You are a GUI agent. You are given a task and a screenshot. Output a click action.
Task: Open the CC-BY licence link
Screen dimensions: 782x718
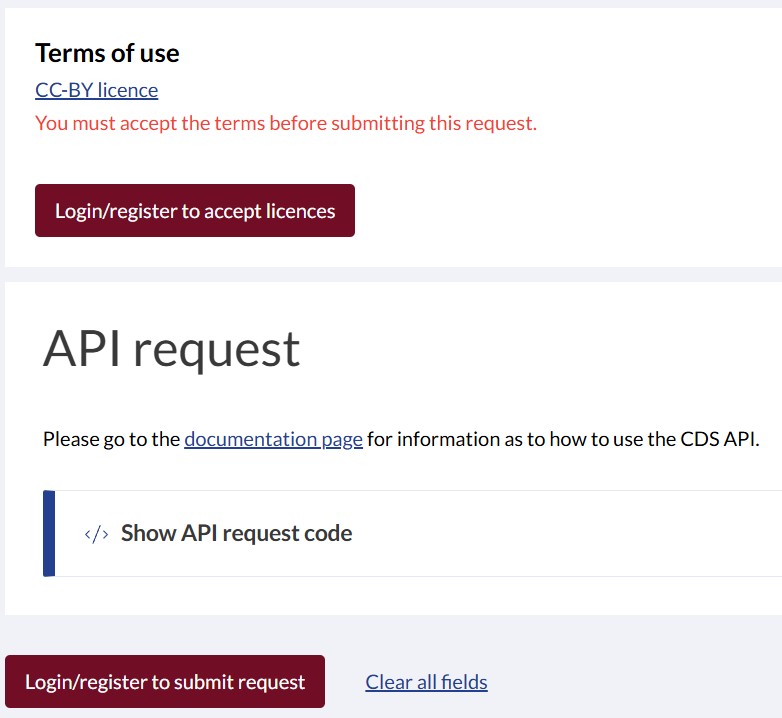(x=96, y=90)
